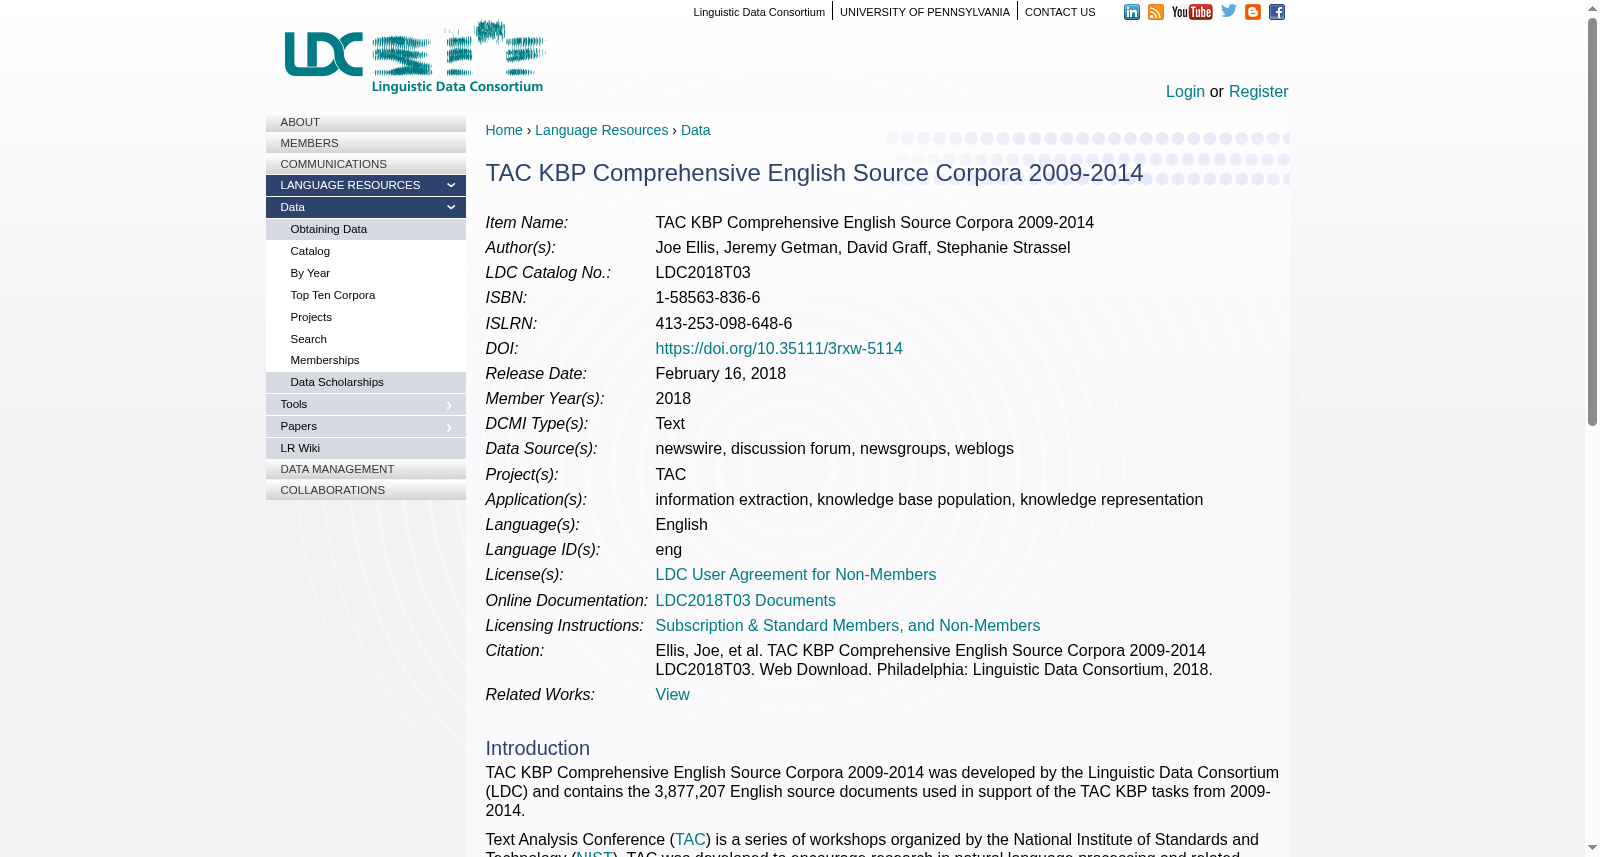Select Search in sidebar
Image resolution: width=1600 pixels, height=857 pixels.
point(366,339)
